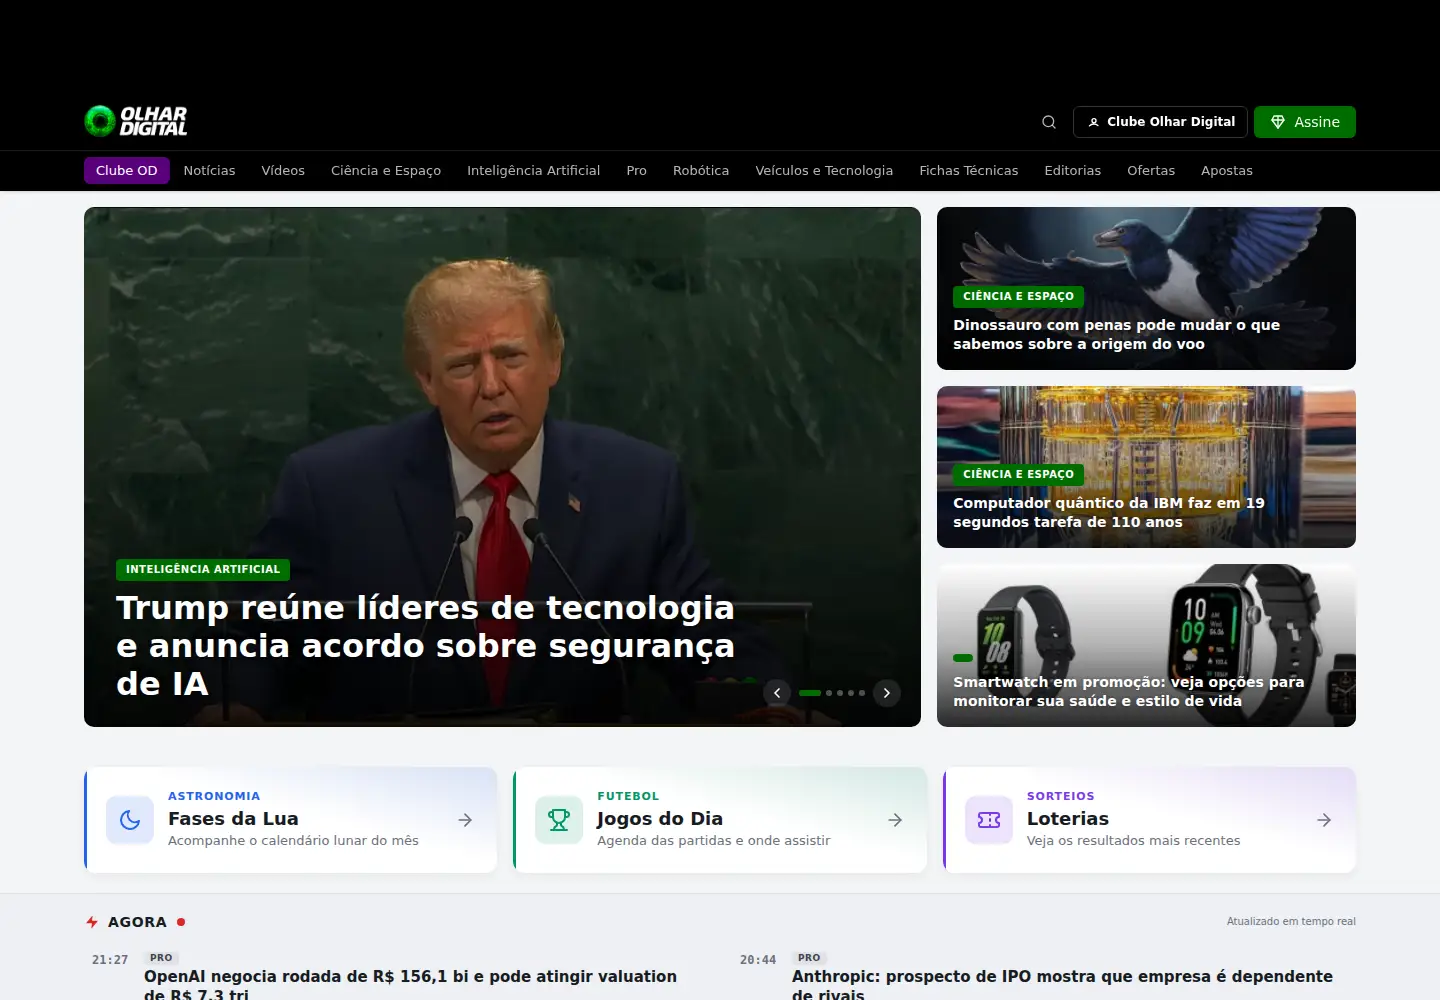Jump to the last carousel slide dot
Screen dimensions: 1440x1000
(862, 693)
